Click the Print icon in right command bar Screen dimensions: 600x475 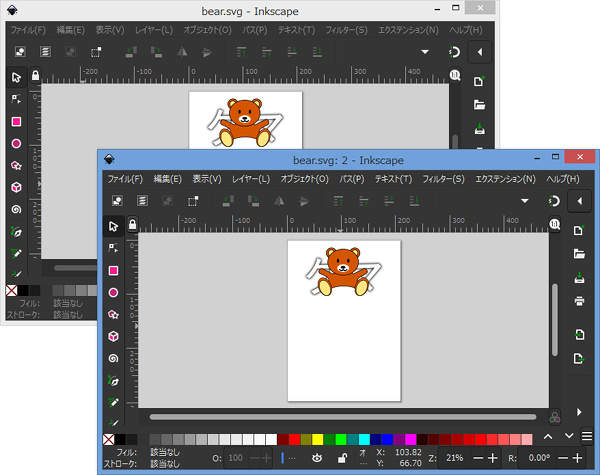pos(578,300)
